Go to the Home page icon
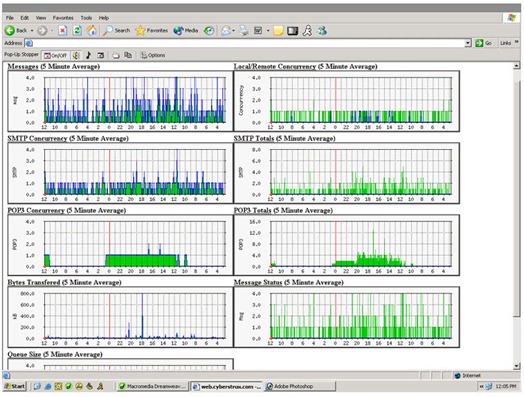The width and height of the screenshot is (524, 397). pyautogui.click(x=92, y=31)
